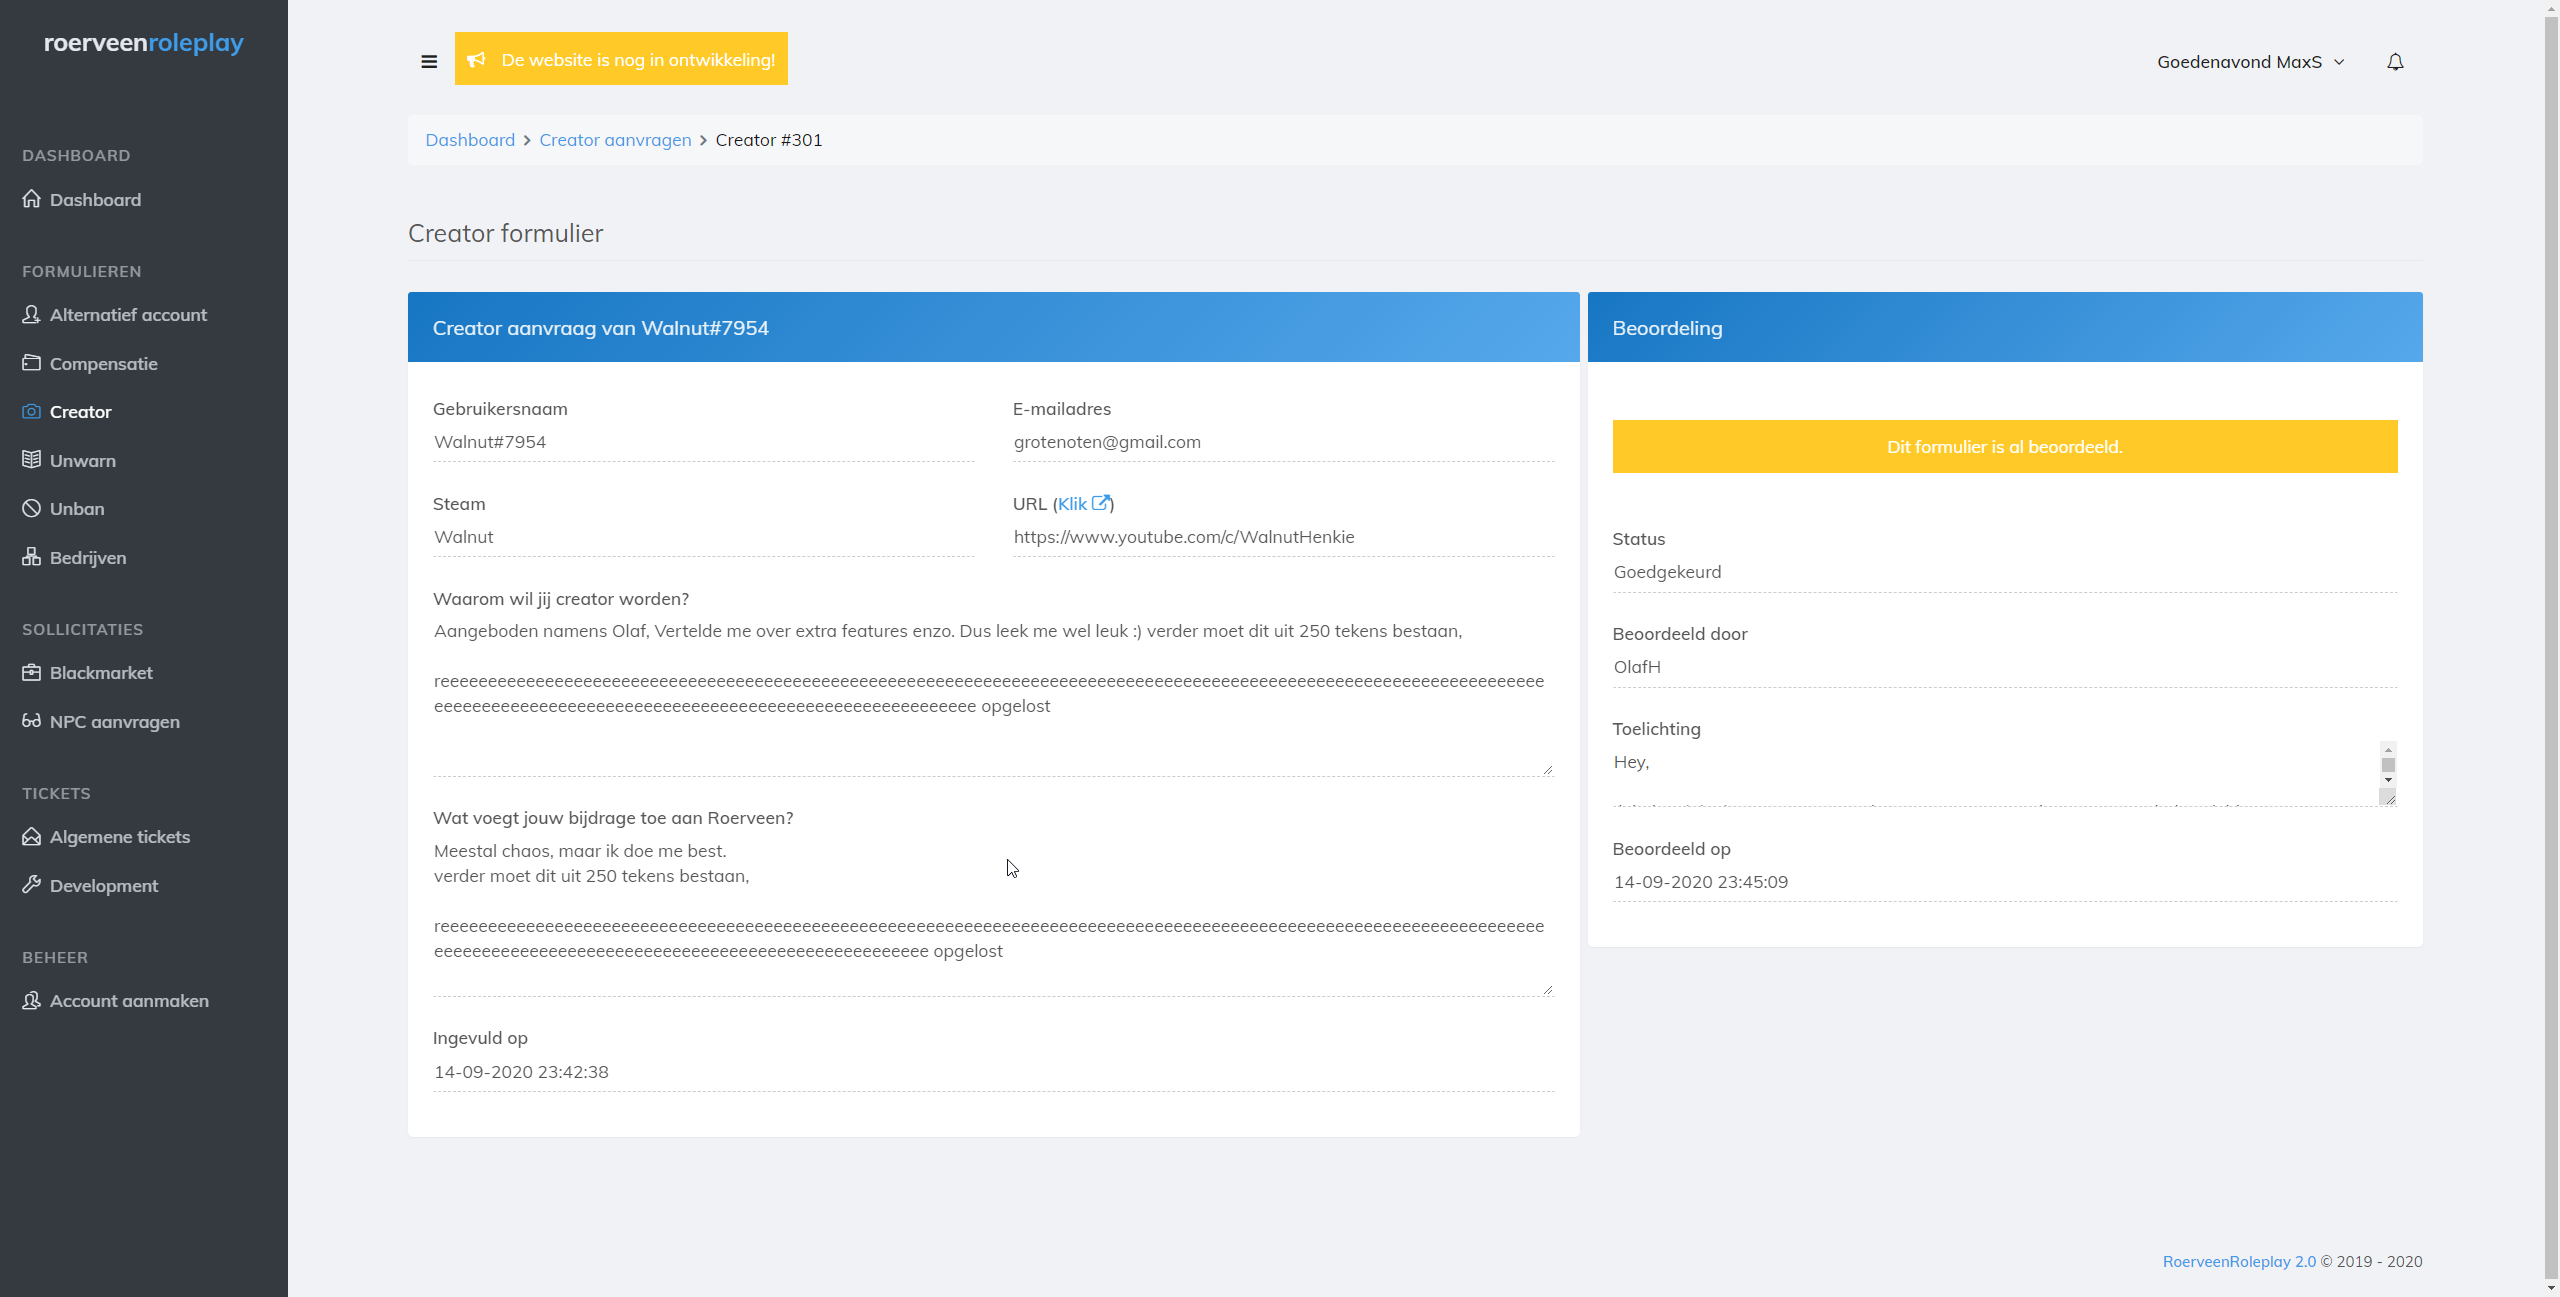Click the Toelichting scroll up arrow
The height and width of the screenshot is (1297, 2560).
pyautogui.click(x=2388, y=749)
